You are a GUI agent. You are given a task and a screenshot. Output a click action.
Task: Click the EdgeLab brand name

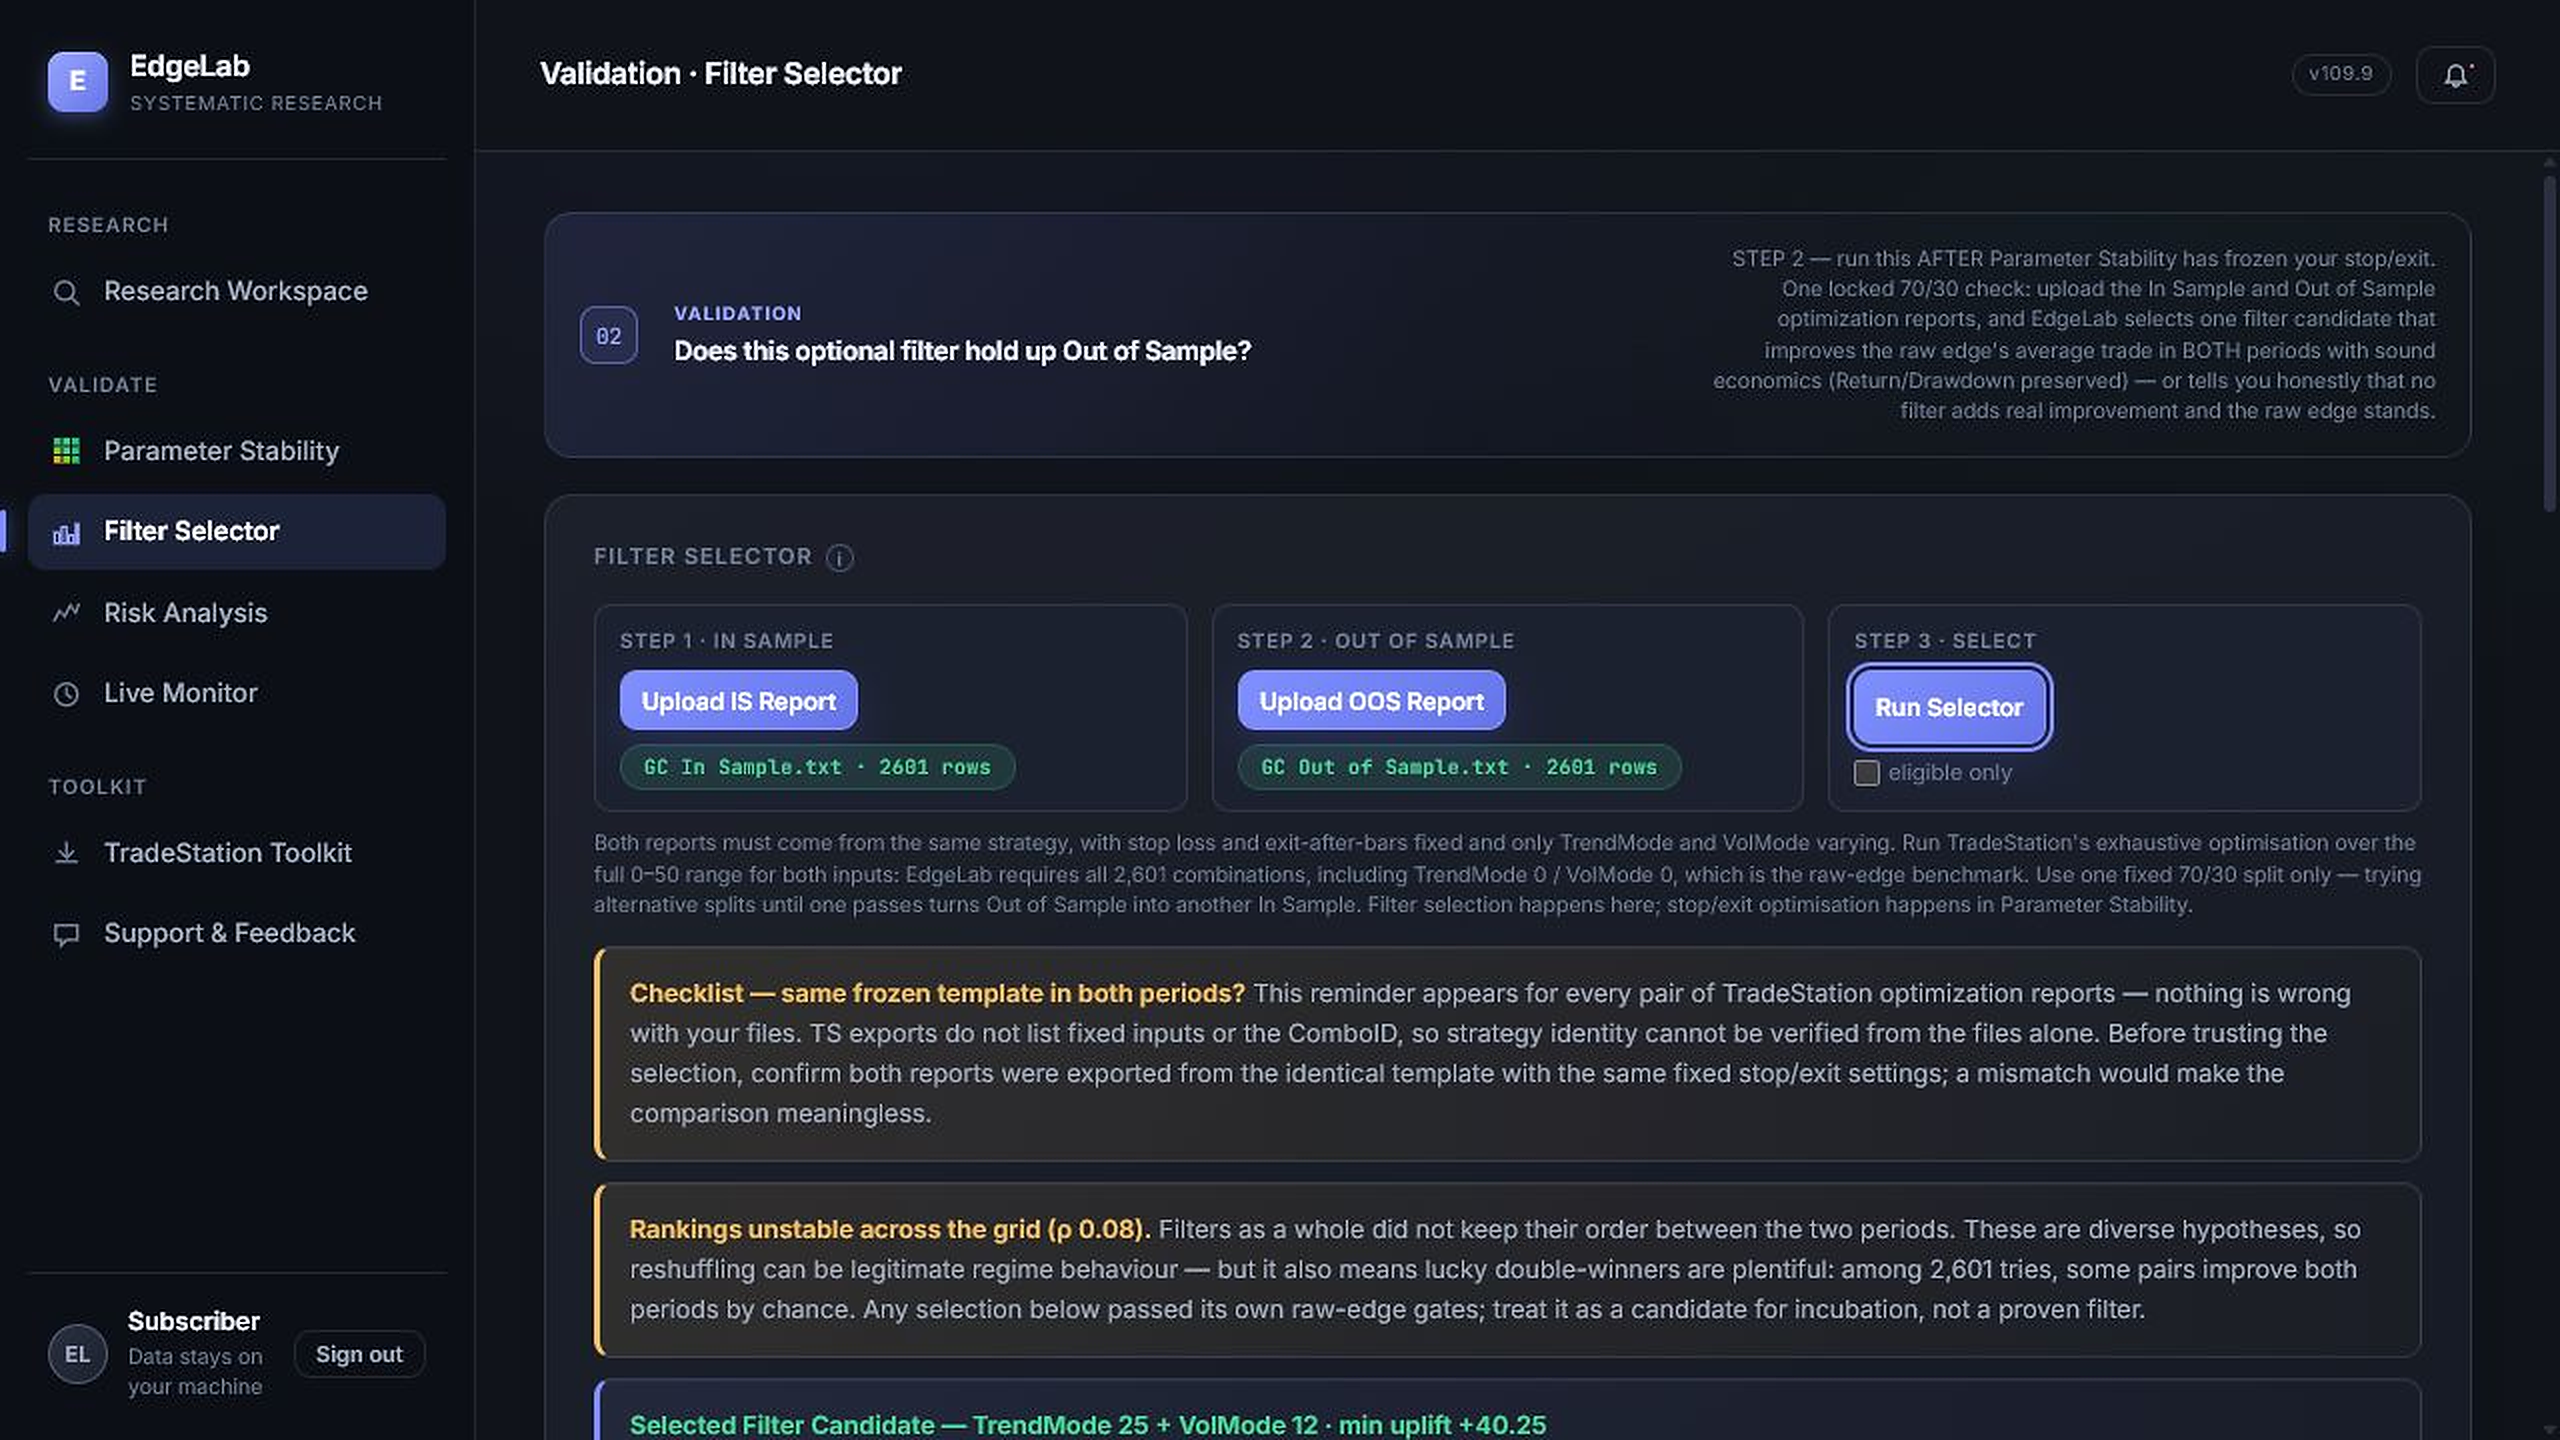pyautogui.click(x=190, y=66)
